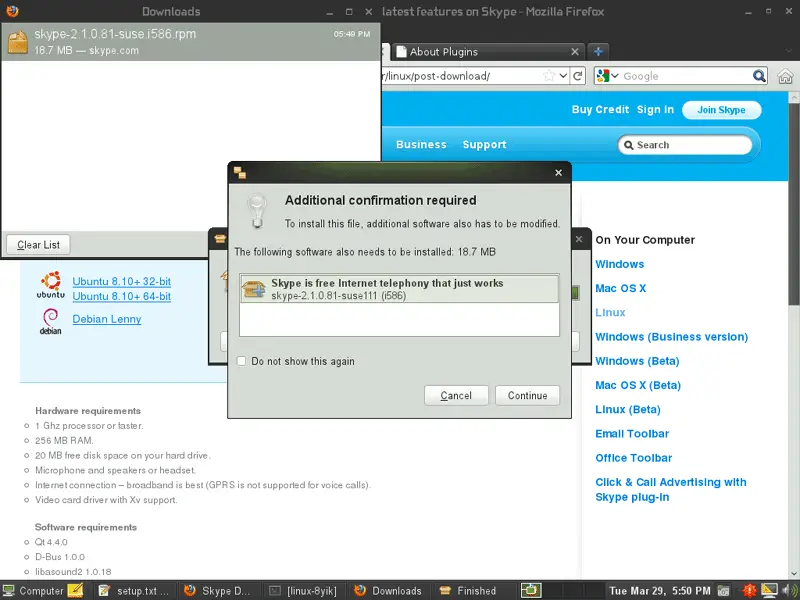Viewport: 800px width, 600px height.
Task: Switch to [linux-8yik] terminal taskbar item
Action: click(x=304, y=591)
